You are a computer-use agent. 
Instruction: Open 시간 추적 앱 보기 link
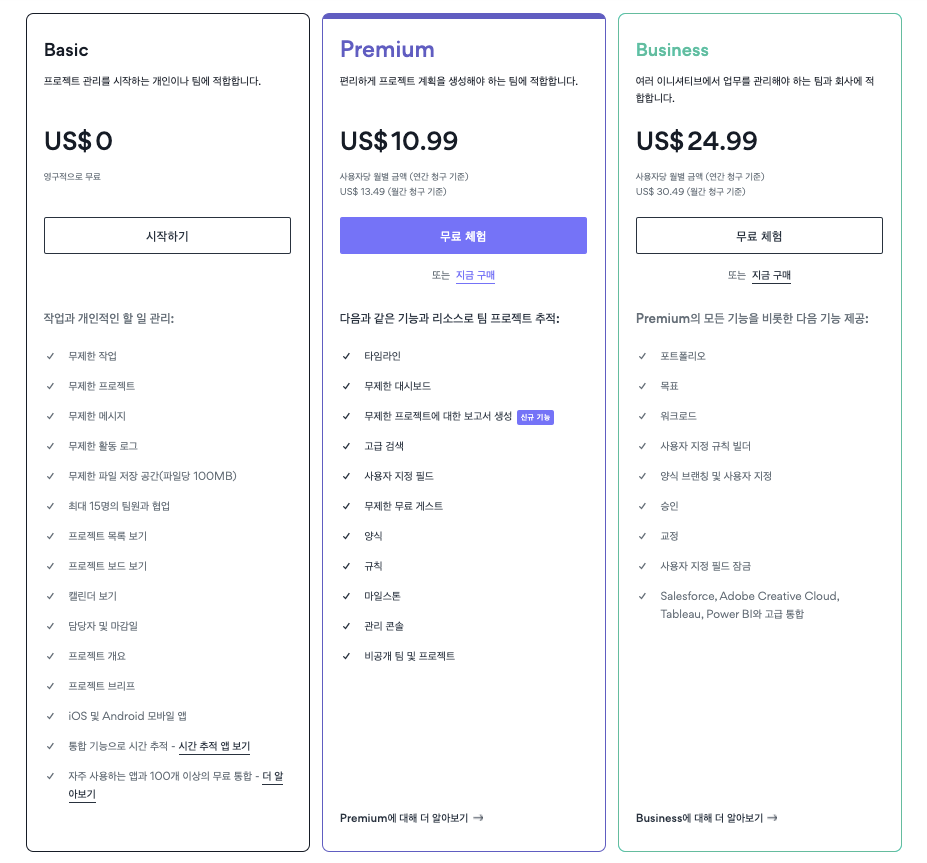214,746
